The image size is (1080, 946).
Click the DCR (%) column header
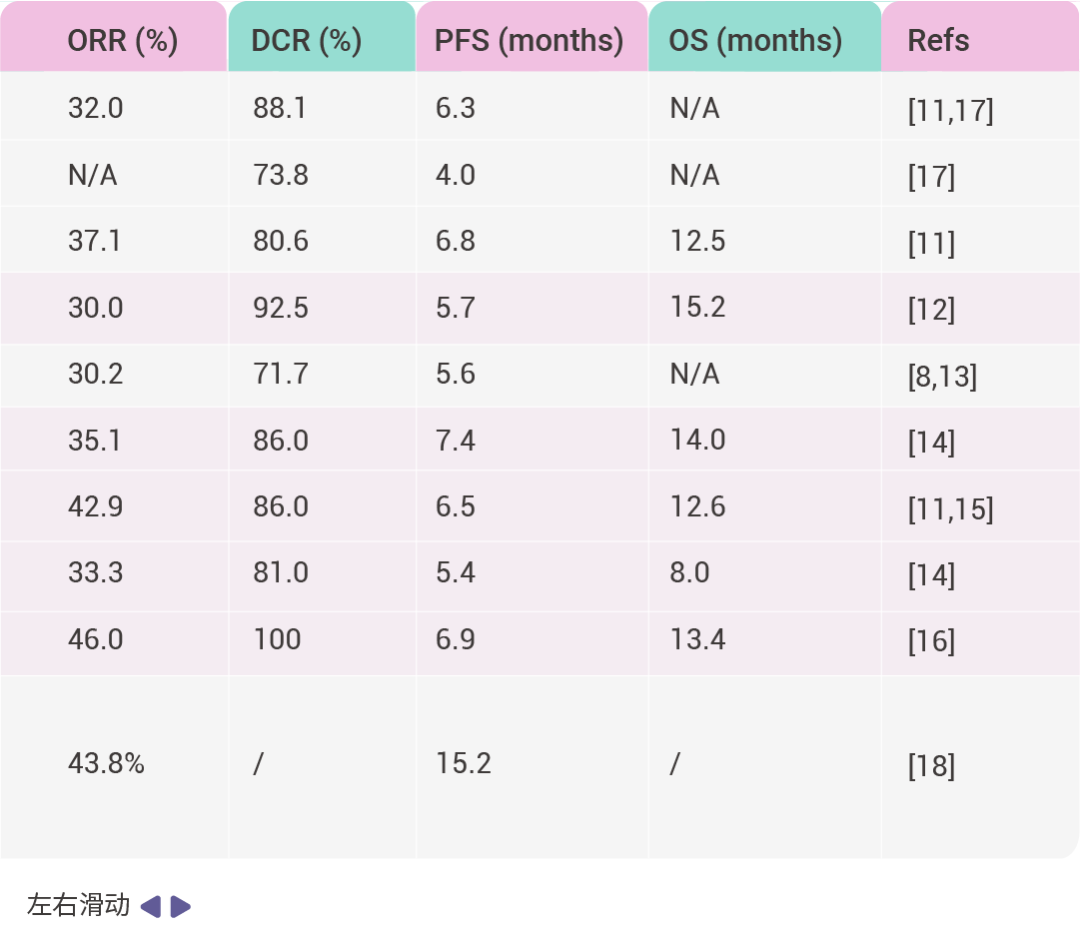tap(306, 41)
